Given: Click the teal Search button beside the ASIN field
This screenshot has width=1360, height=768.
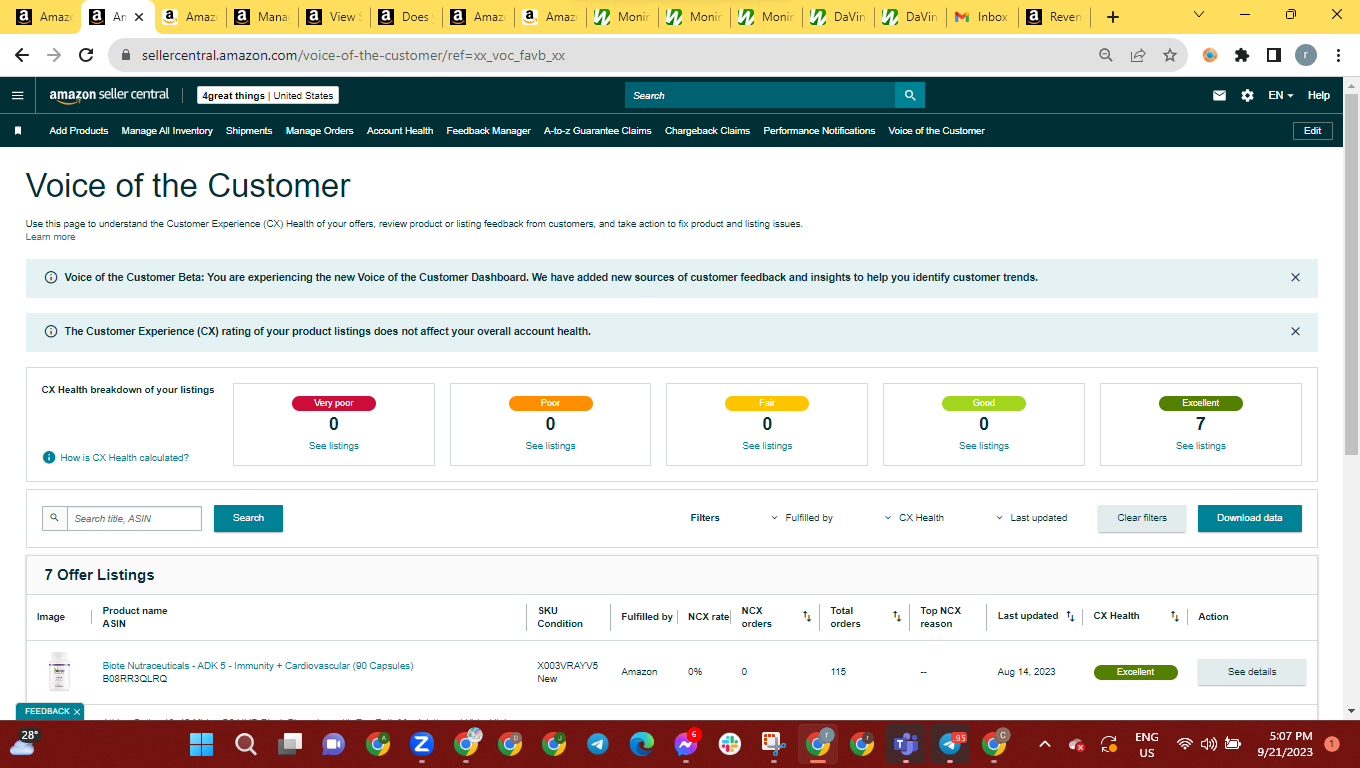Looking at the screenshot, I should [x=248, y=518].
